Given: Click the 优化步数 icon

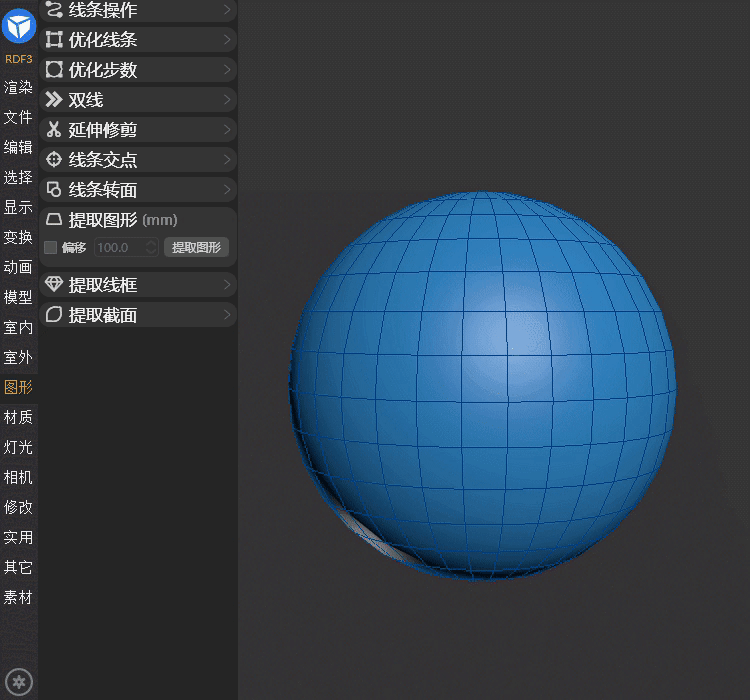Looking at the screenshot, I should [54, 69].
